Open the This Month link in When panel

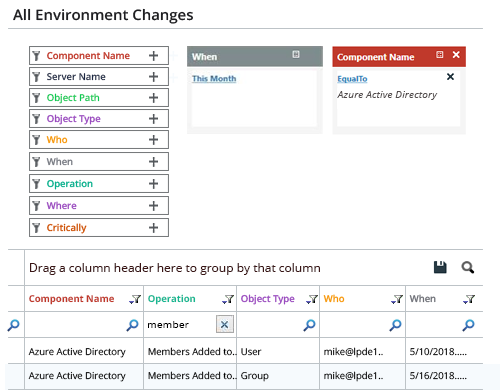point(214,79)
